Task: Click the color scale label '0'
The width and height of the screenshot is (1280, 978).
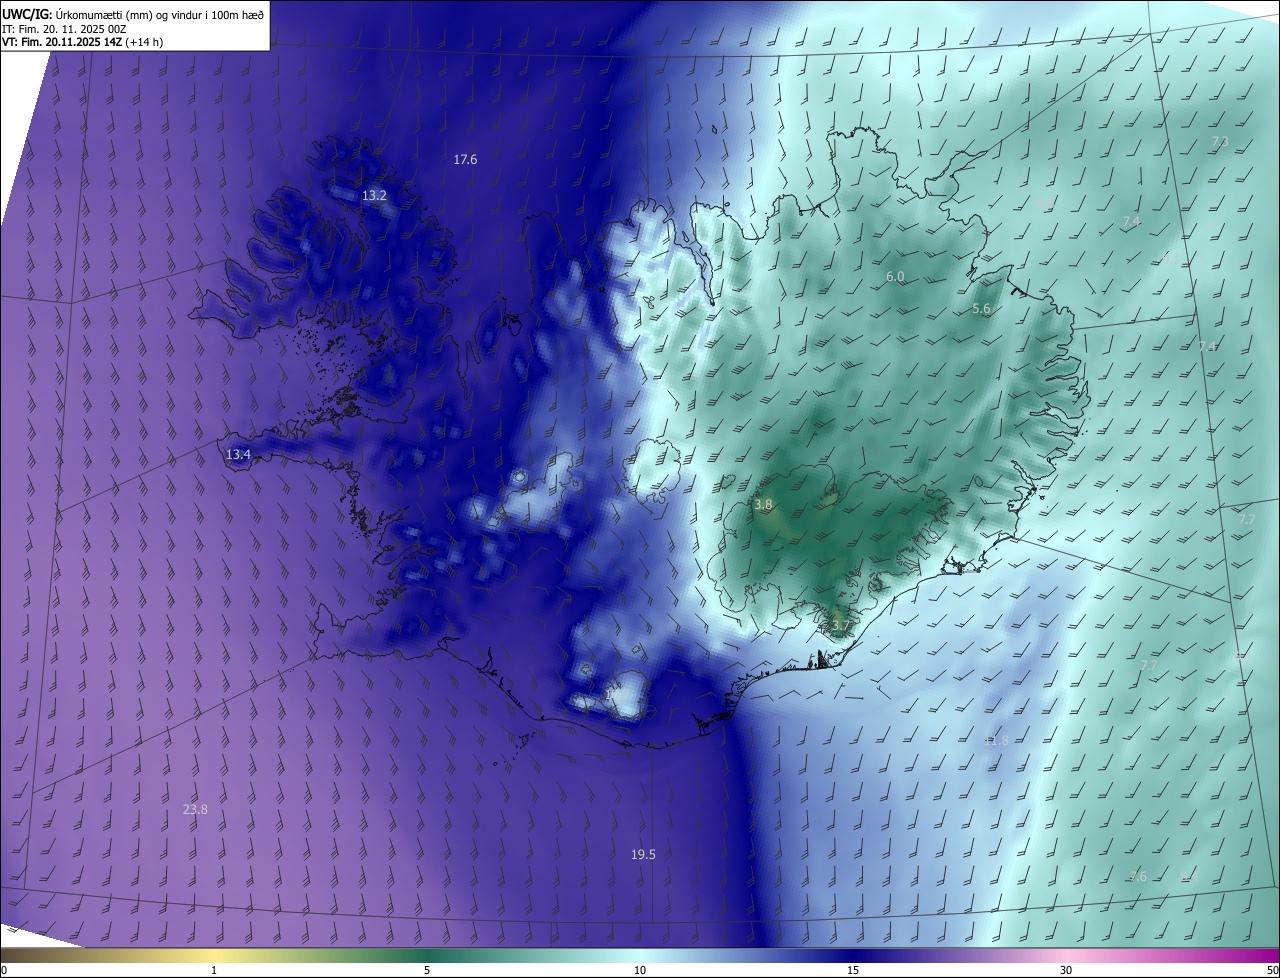Action: click(4, 970)
